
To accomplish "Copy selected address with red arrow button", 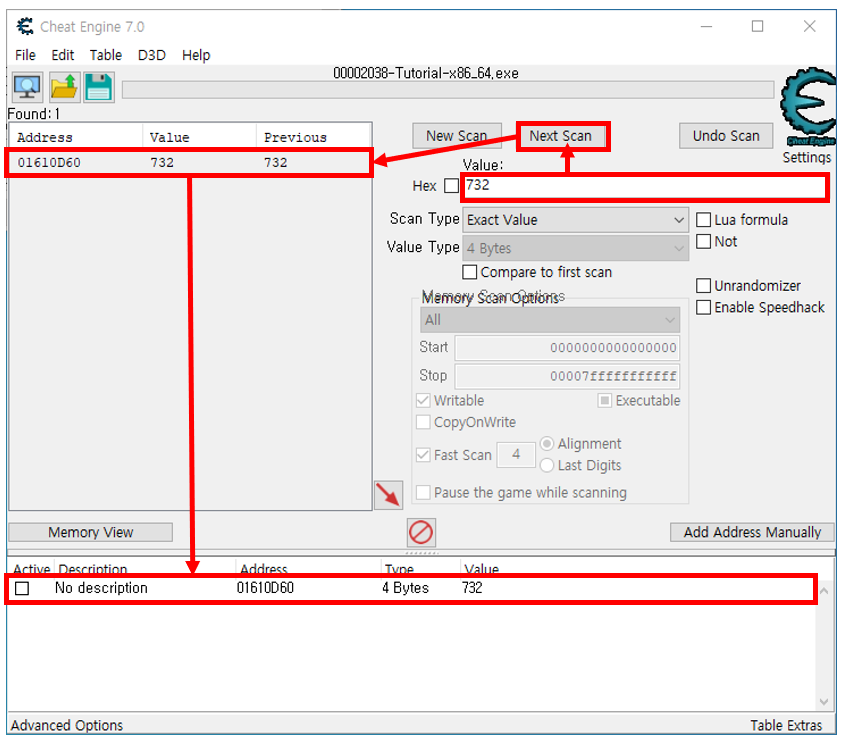I will click(388, 495).
